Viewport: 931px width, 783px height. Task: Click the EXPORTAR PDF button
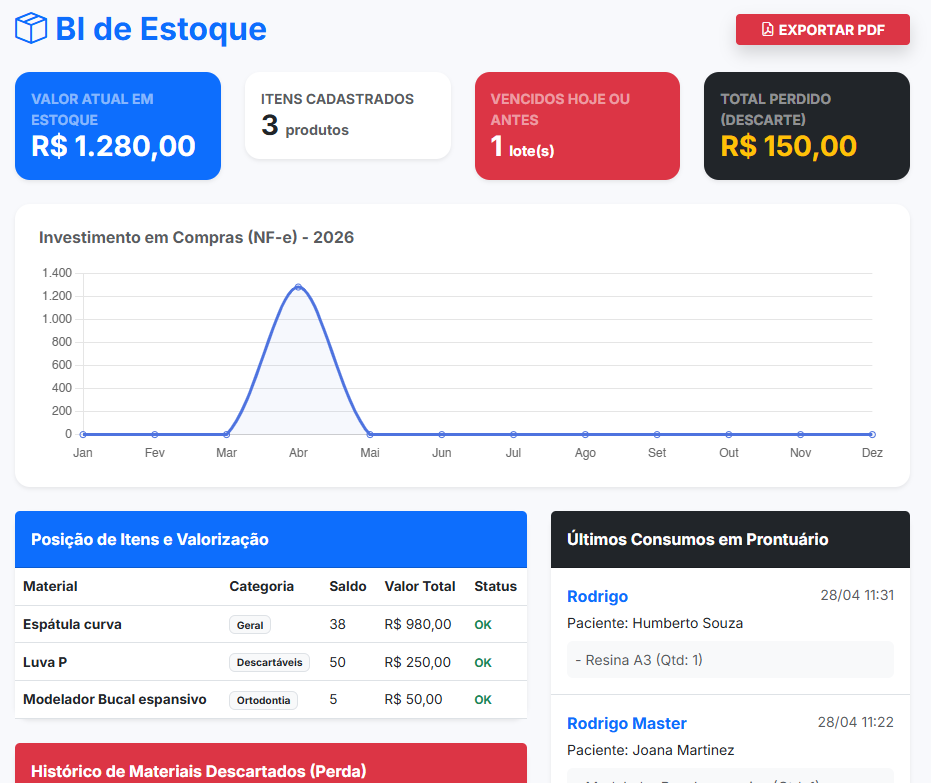point(822,30)
